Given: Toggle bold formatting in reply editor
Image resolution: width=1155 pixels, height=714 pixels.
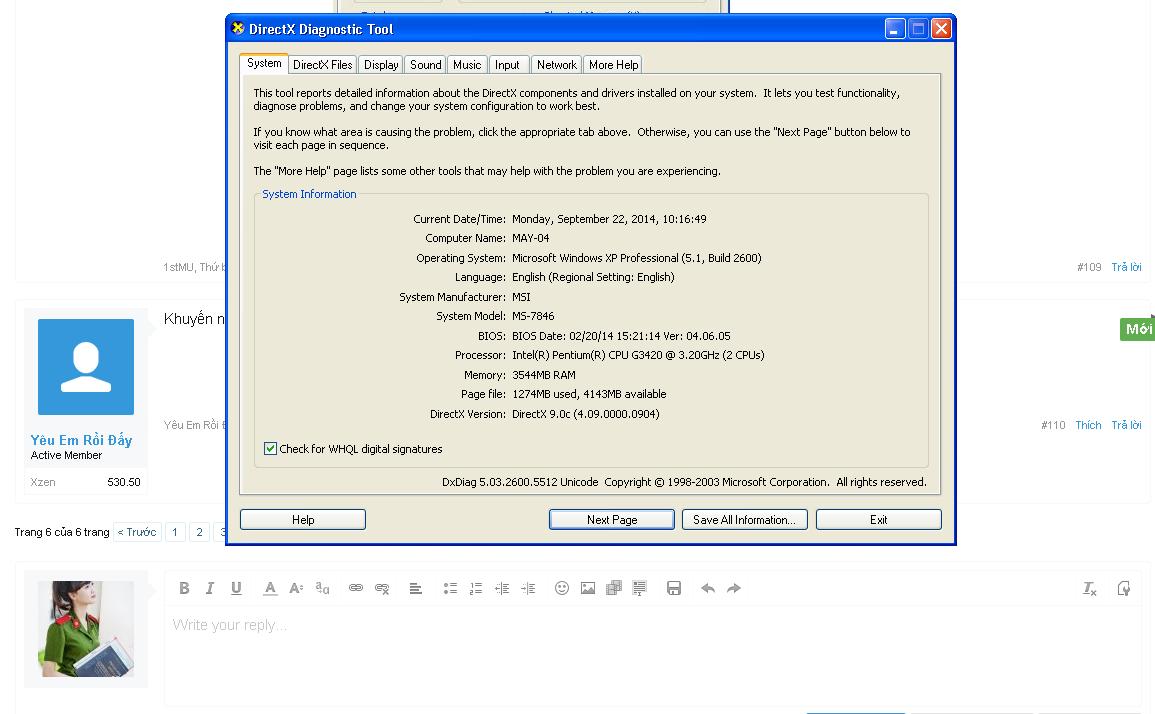Looking at the screenshot, I should 184,588.
